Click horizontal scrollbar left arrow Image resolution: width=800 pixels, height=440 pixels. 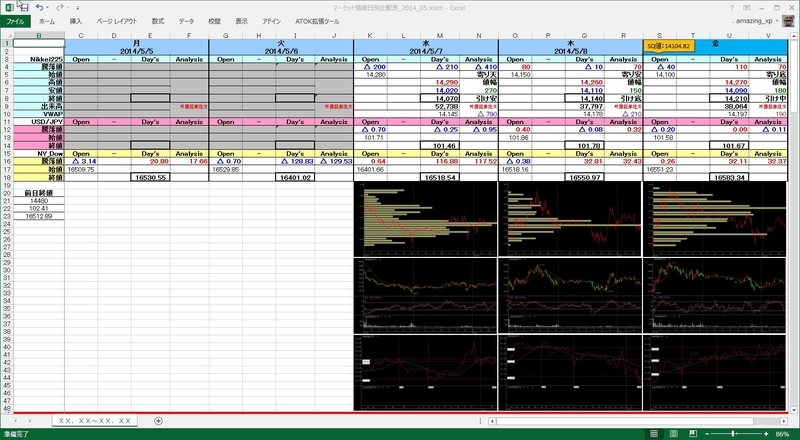492,421
